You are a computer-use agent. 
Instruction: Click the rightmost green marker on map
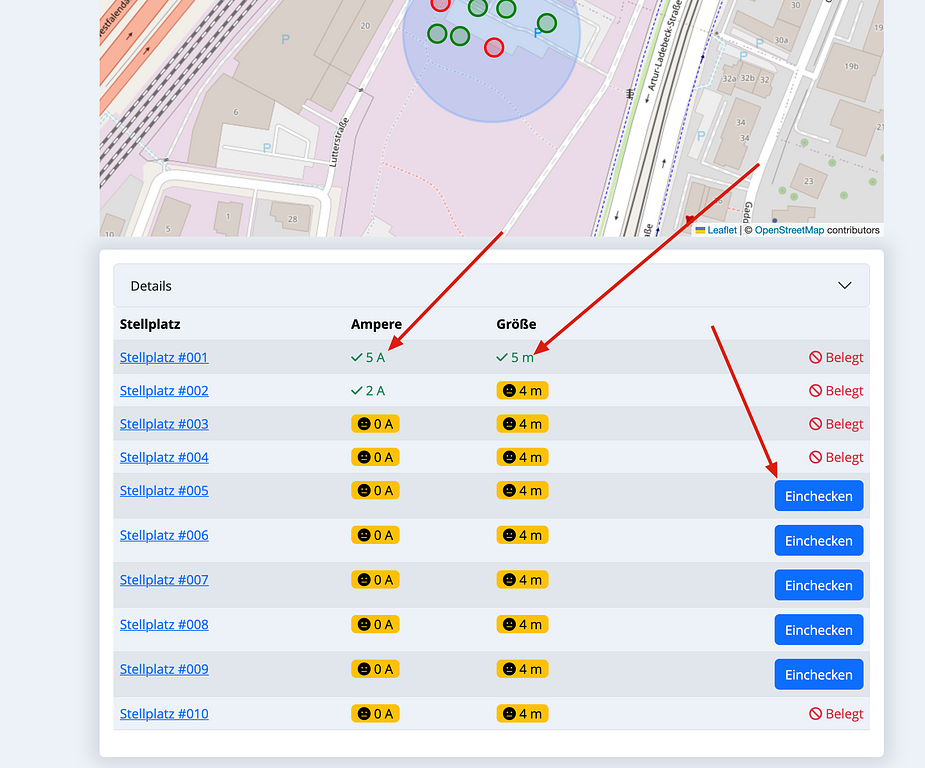point(546,23)
